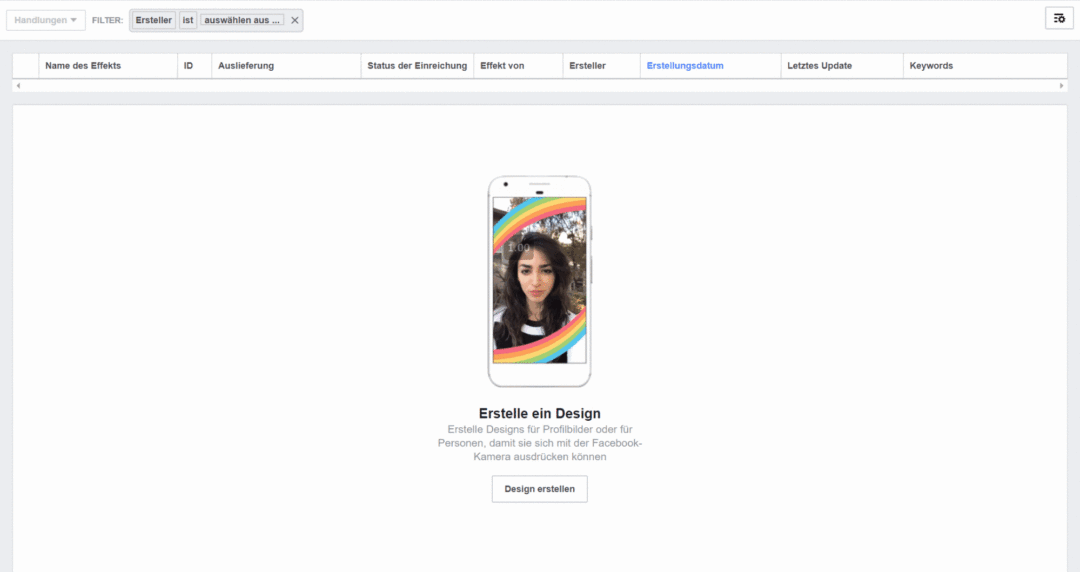This screenshot has height=572, width=1080.
Task: Click the left scroll arrow
Action: coord(19,85)
